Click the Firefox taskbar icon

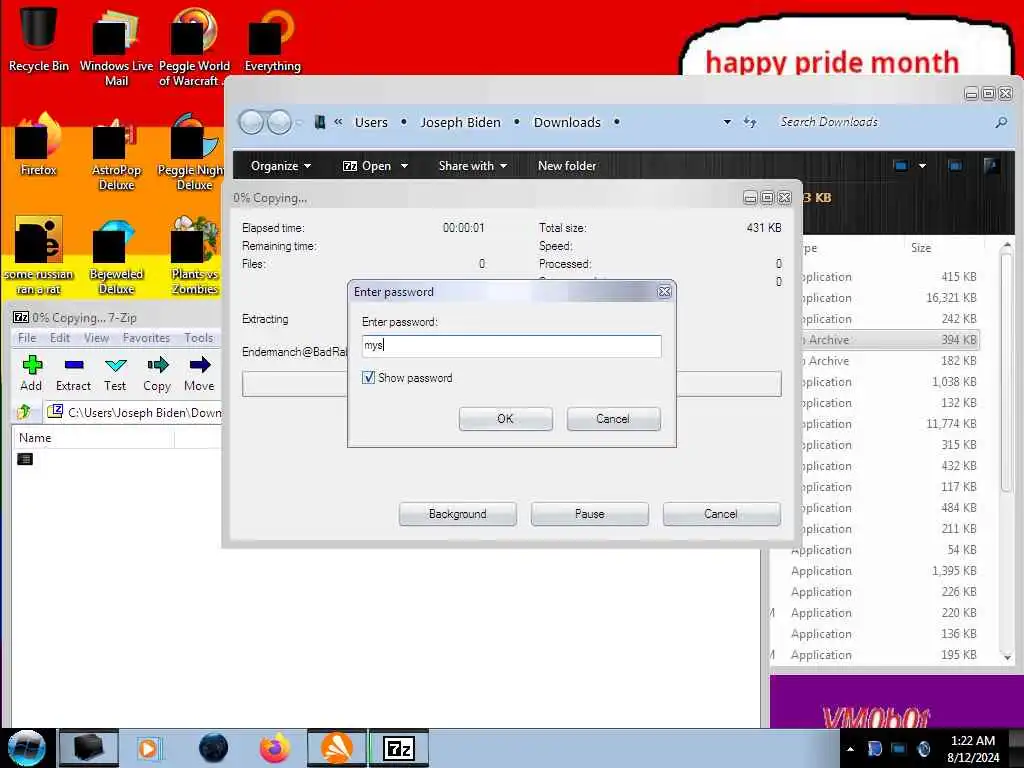pos(275,748)
